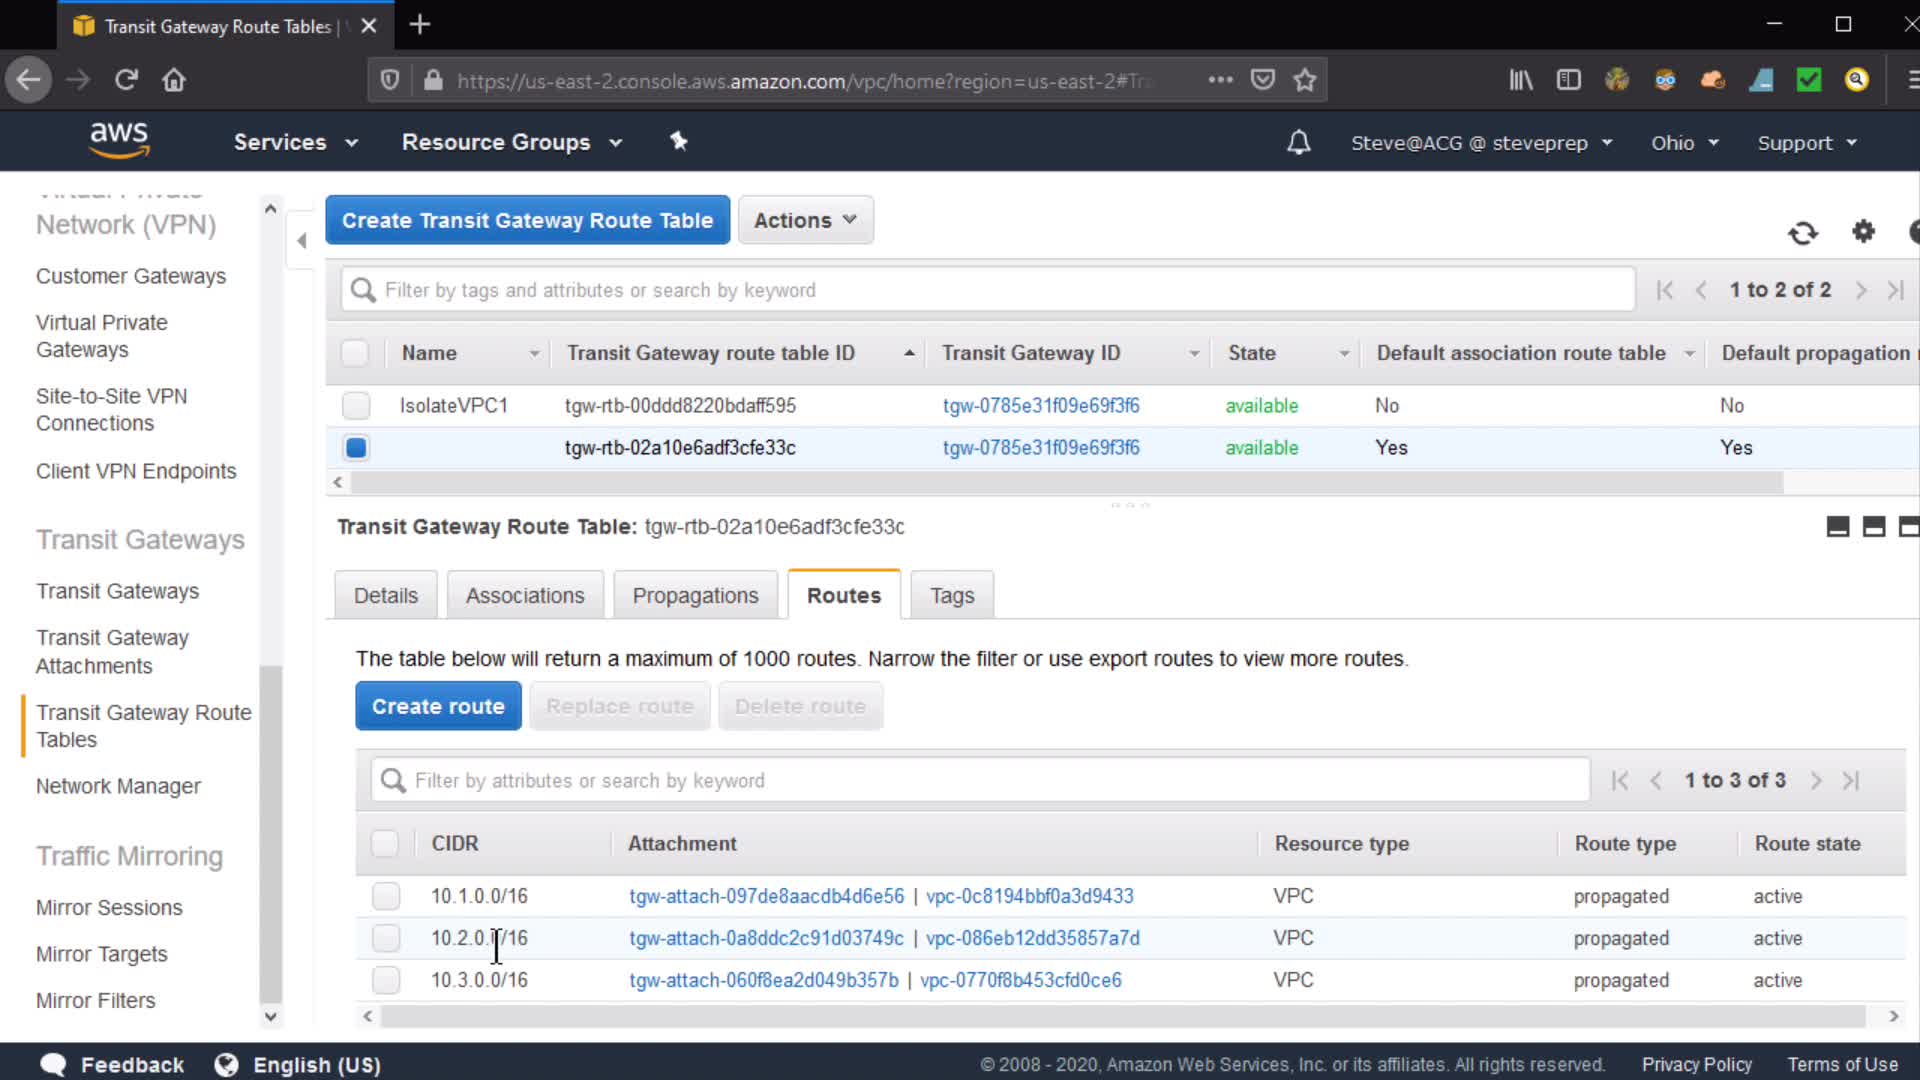
Task: Open the table settings gear icon
Action: click(1862, 232)
